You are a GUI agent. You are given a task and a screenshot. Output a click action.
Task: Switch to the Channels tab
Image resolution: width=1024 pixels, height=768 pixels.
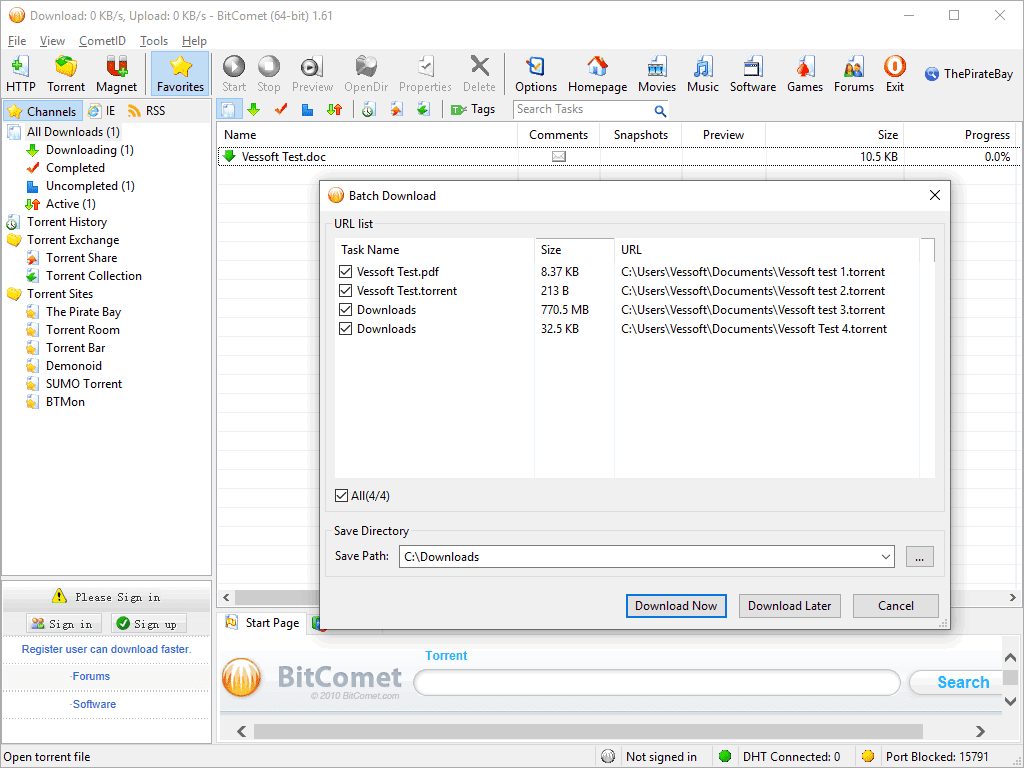(x=43, y=111)
